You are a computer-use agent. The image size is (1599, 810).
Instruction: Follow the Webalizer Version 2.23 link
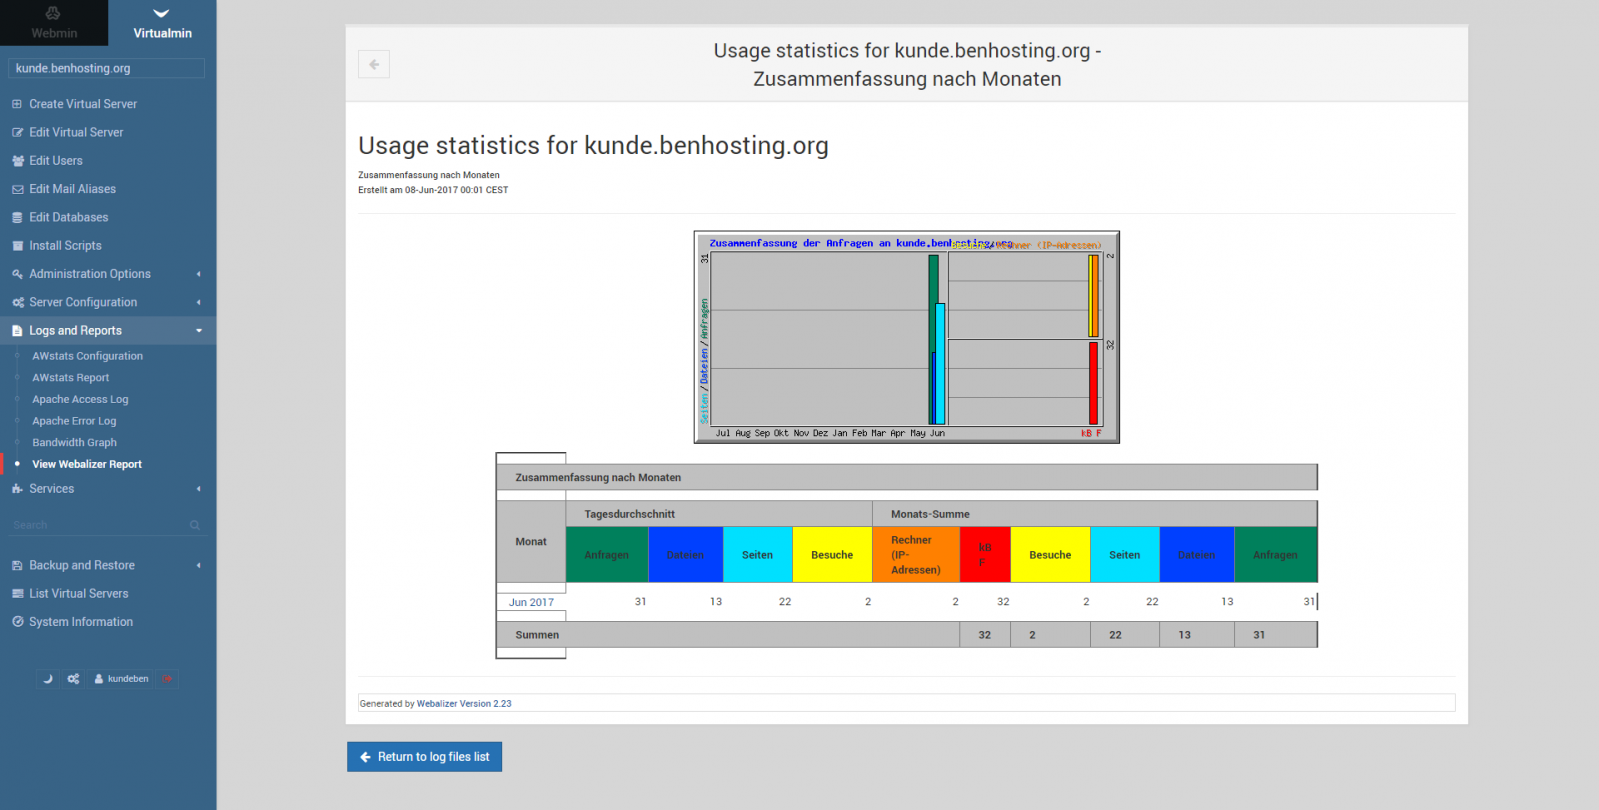[464, 704]
